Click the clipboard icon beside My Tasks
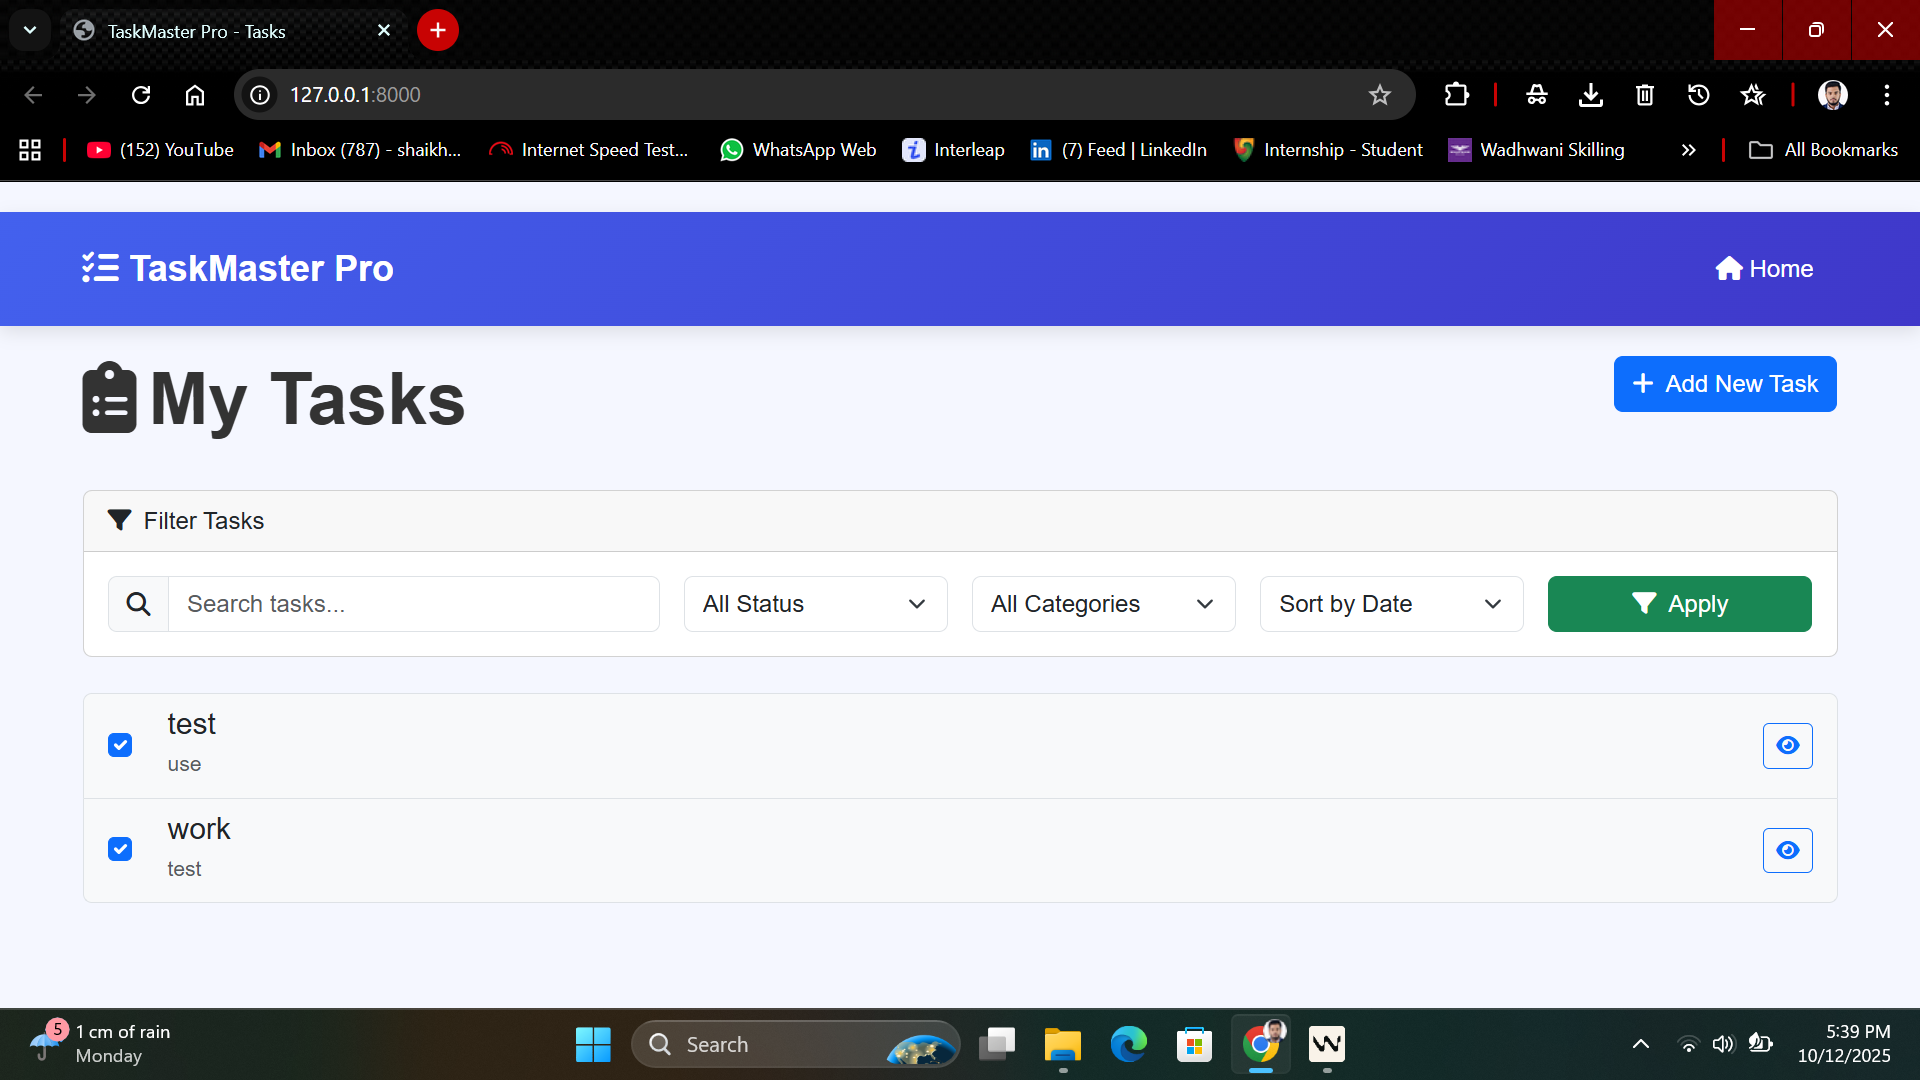Screen dimensions: 1920x1080 click(109, 398)
